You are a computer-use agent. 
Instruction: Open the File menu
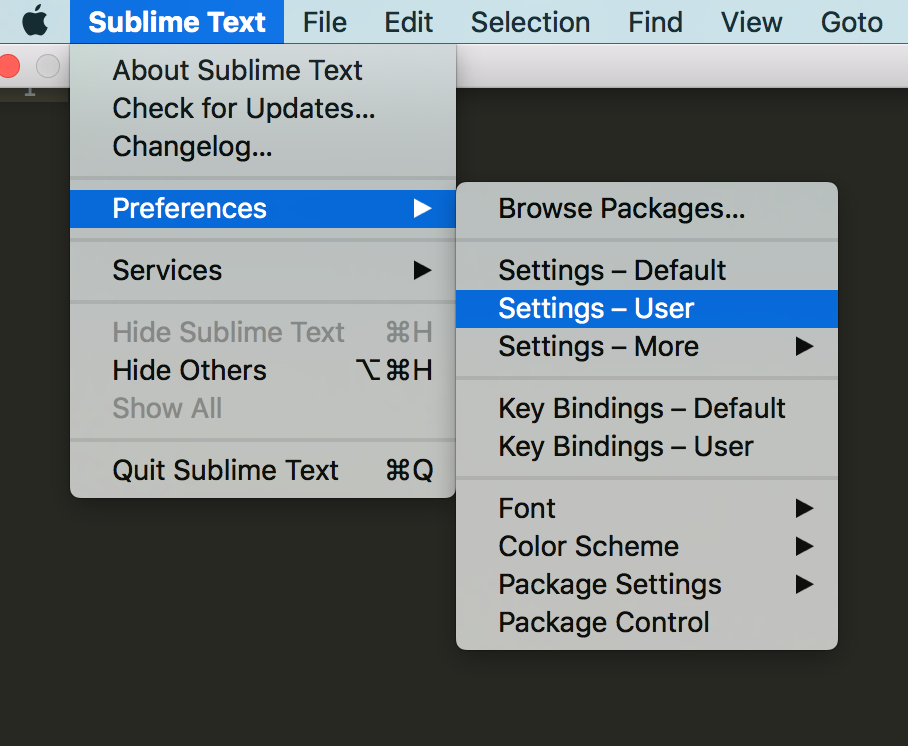point(325,22)
